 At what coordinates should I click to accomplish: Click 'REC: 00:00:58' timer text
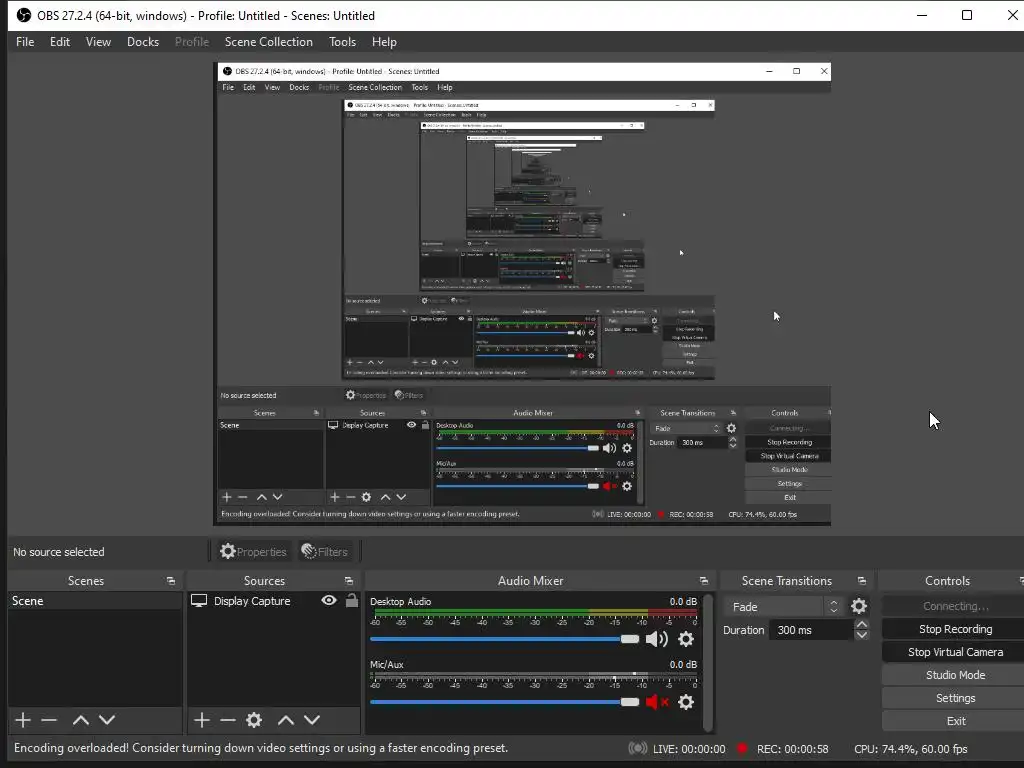(x=792, y=749)
